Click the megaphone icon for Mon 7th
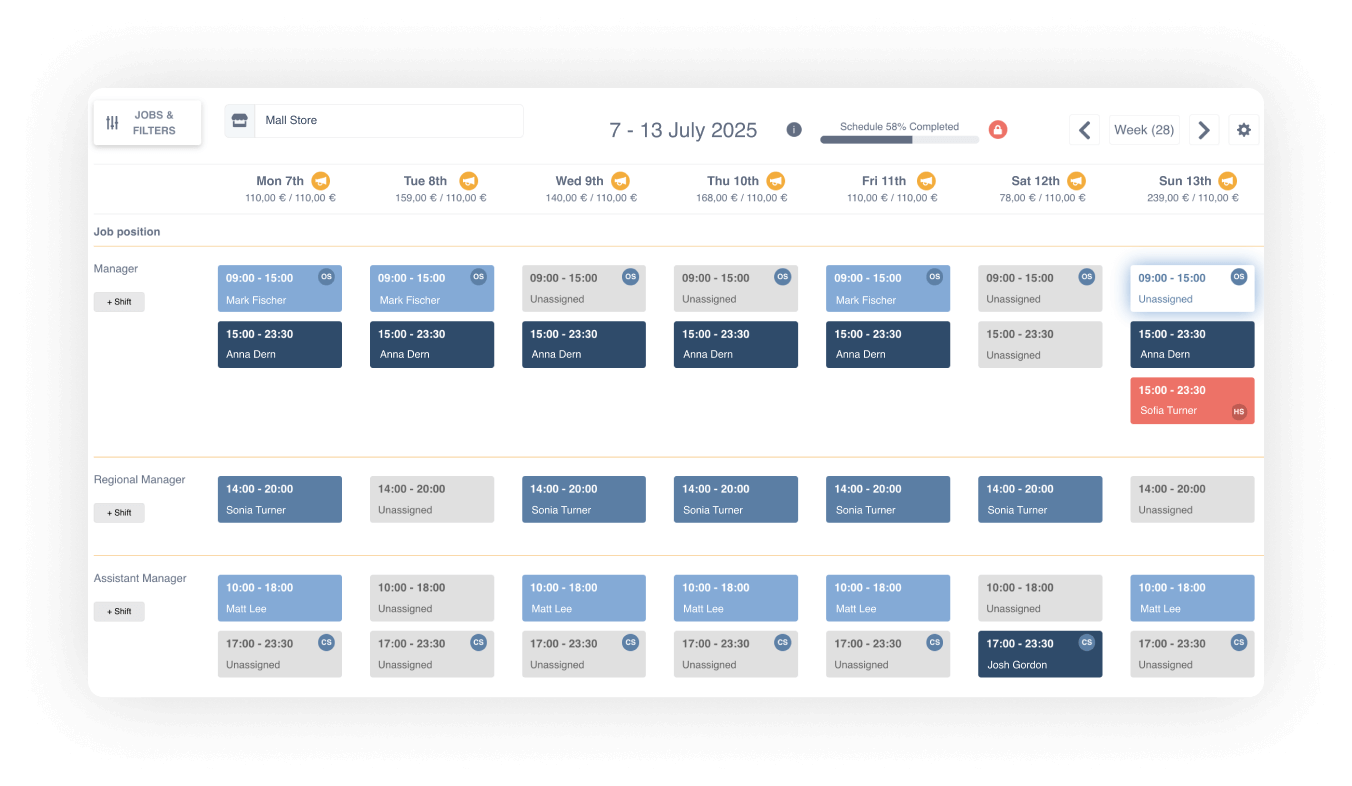 (x=320, y=181)
